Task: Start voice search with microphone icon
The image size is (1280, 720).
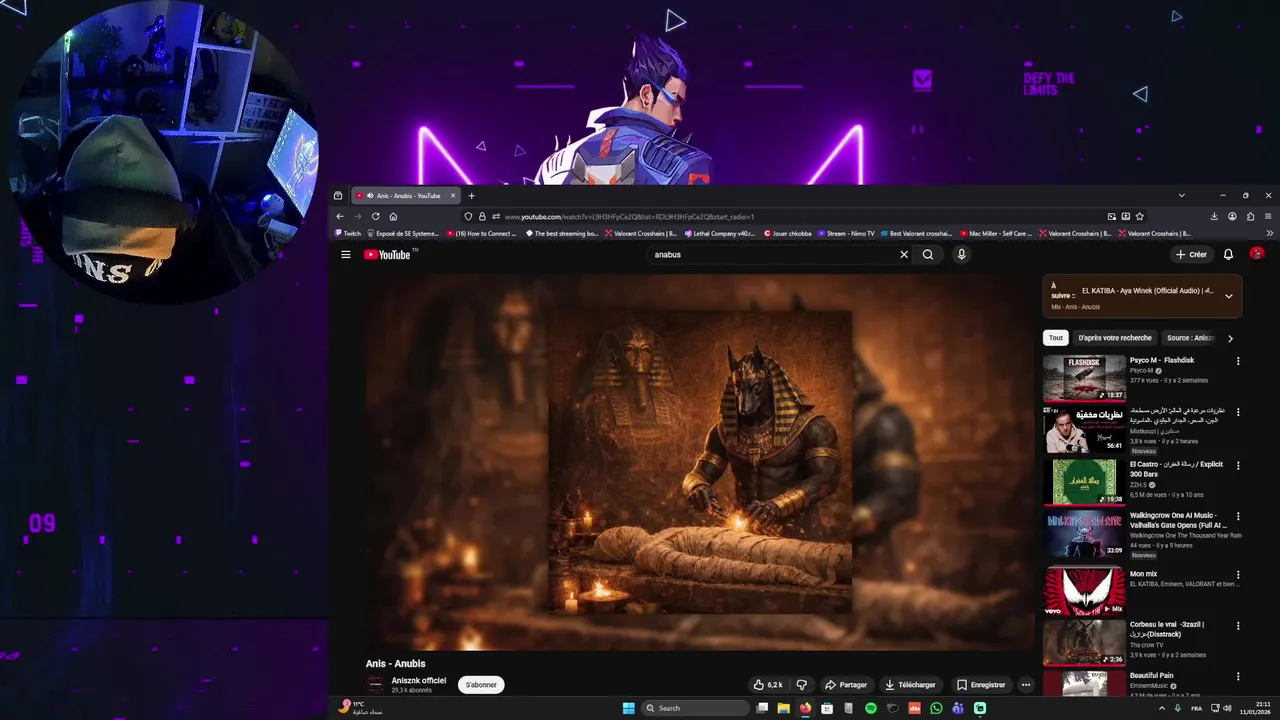Action: tap(961, 255)
